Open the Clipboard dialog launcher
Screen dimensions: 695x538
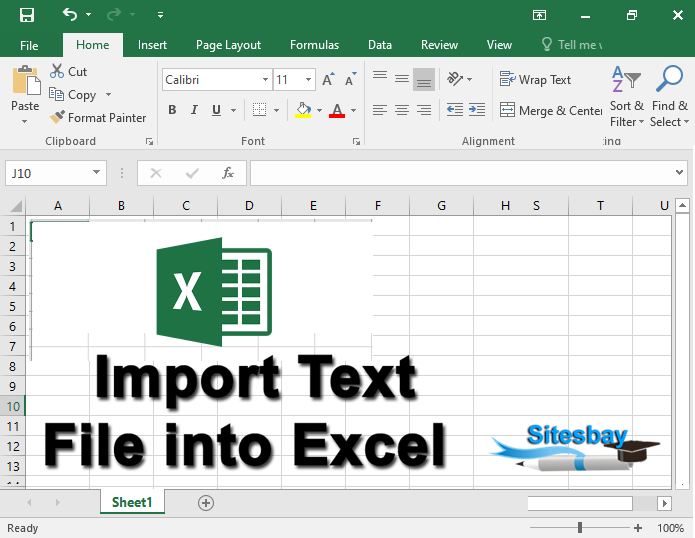149,141
